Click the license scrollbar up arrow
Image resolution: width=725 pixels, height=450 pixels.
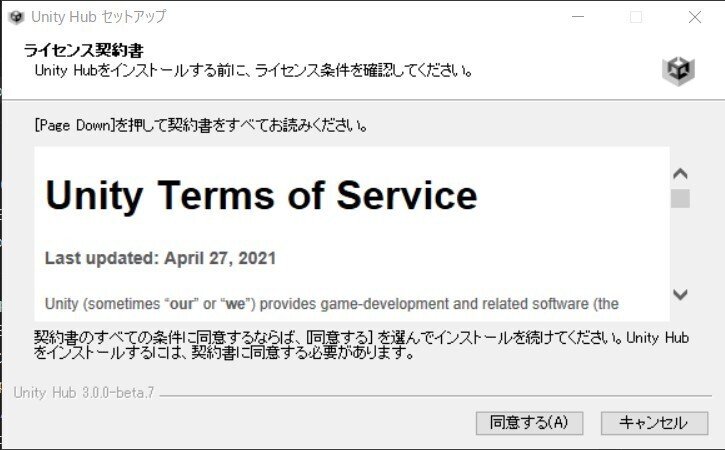(x=680, y=174)
